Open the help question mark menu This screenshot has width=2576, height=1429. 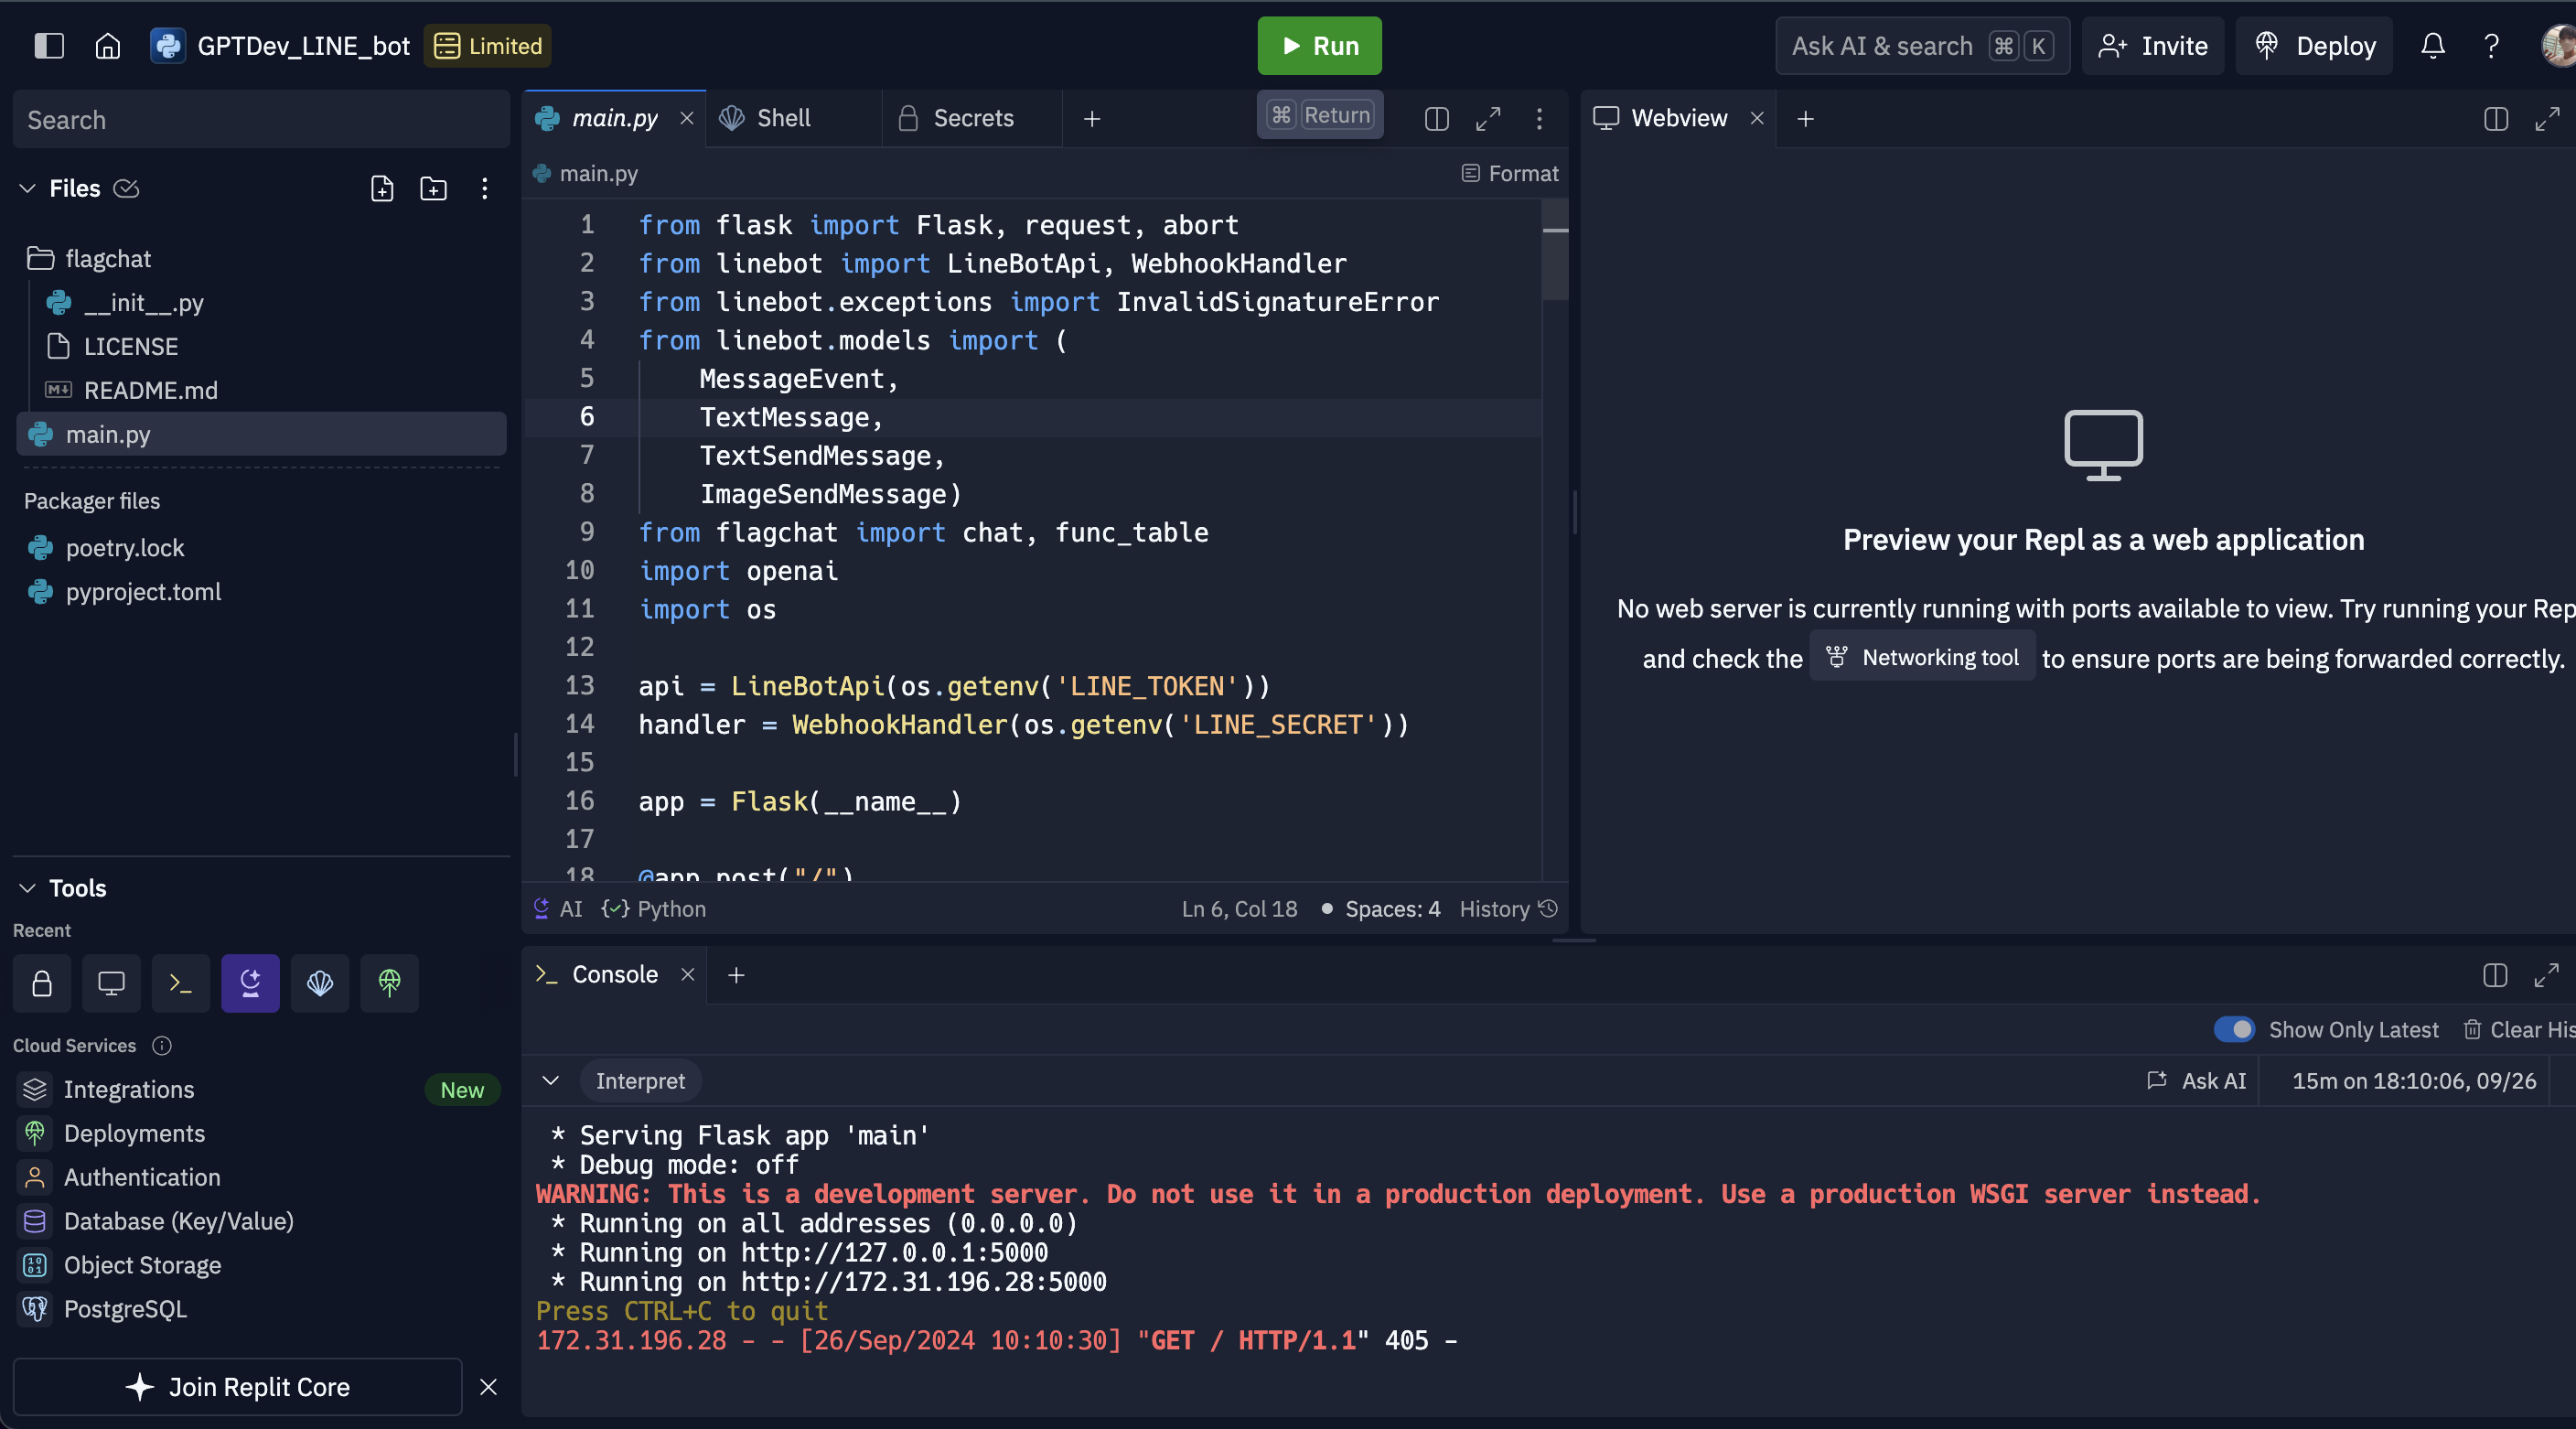click(x=2491, y=46)
